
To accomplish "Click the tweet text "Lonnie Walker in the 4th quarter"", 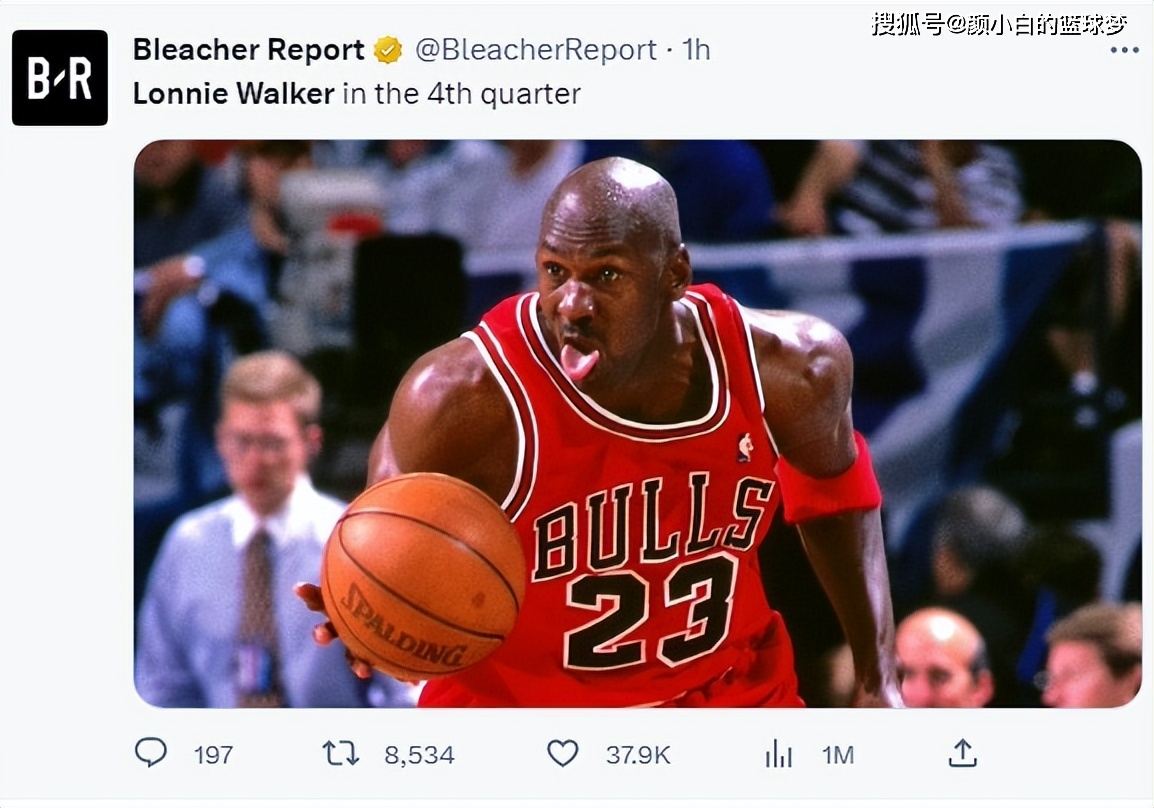I will tap(357, 94).
